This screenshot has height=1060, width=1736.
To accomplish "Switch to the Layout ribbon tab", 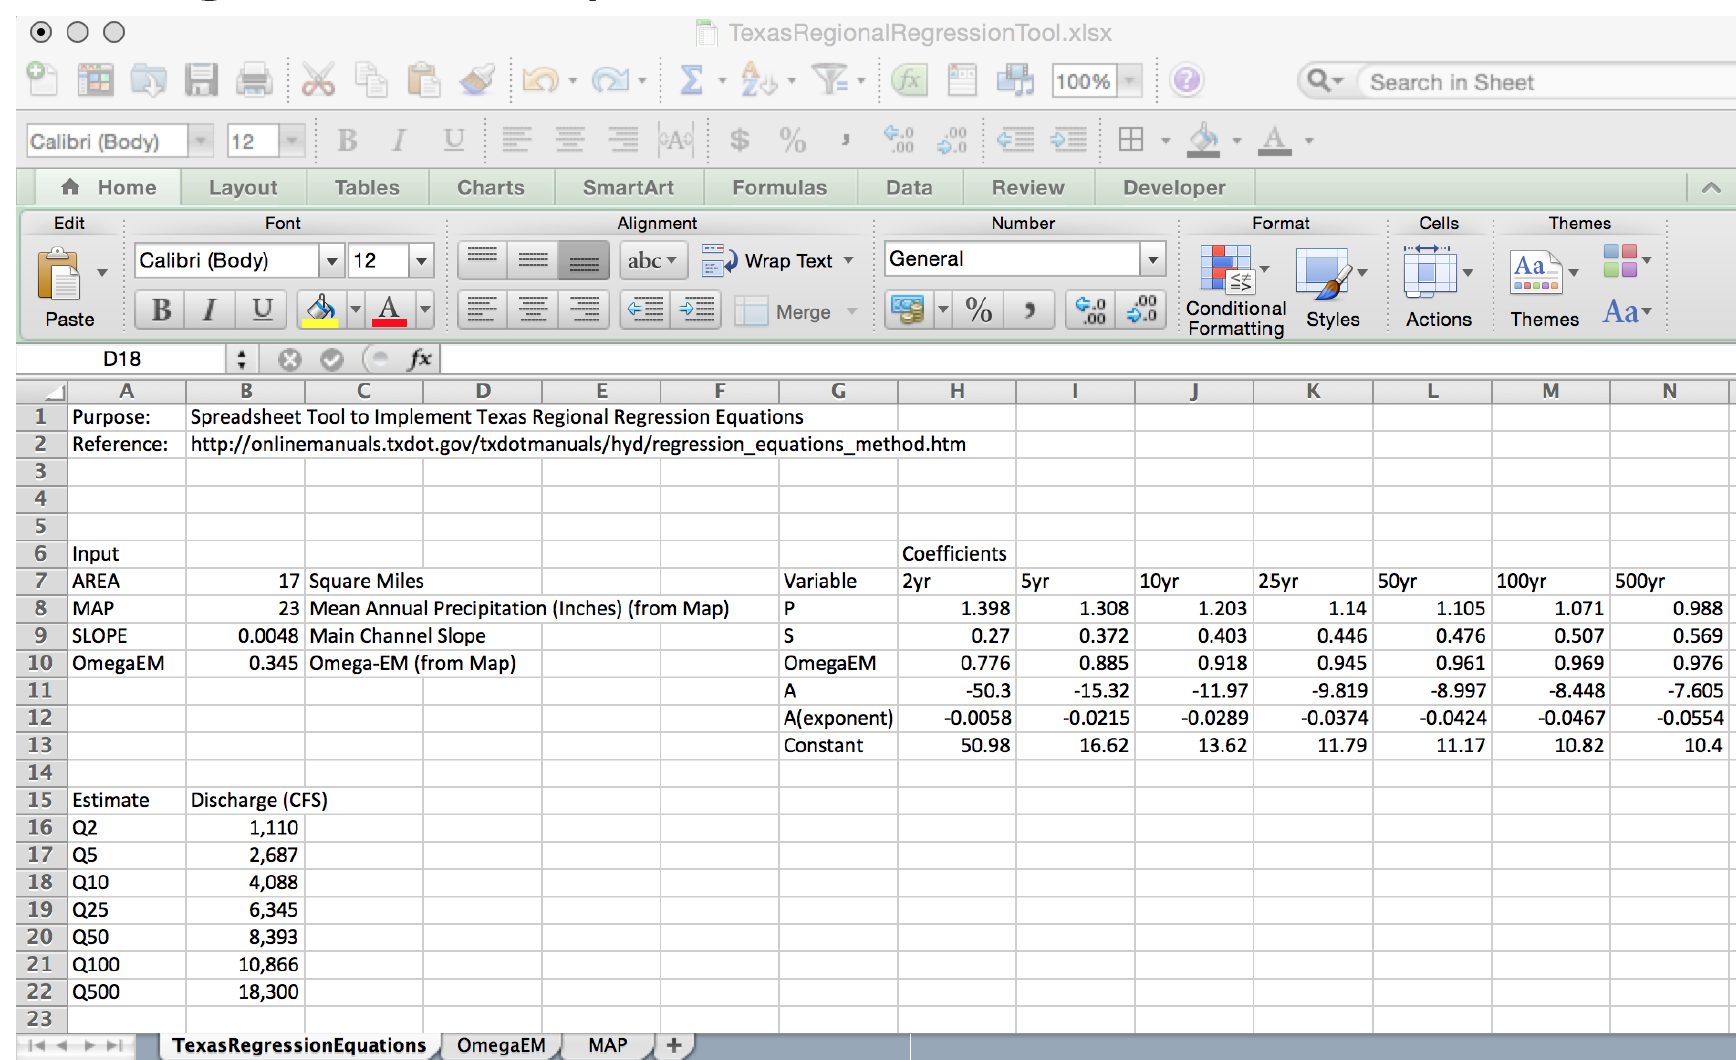I will pyautogui.click(x=243, y=187).
